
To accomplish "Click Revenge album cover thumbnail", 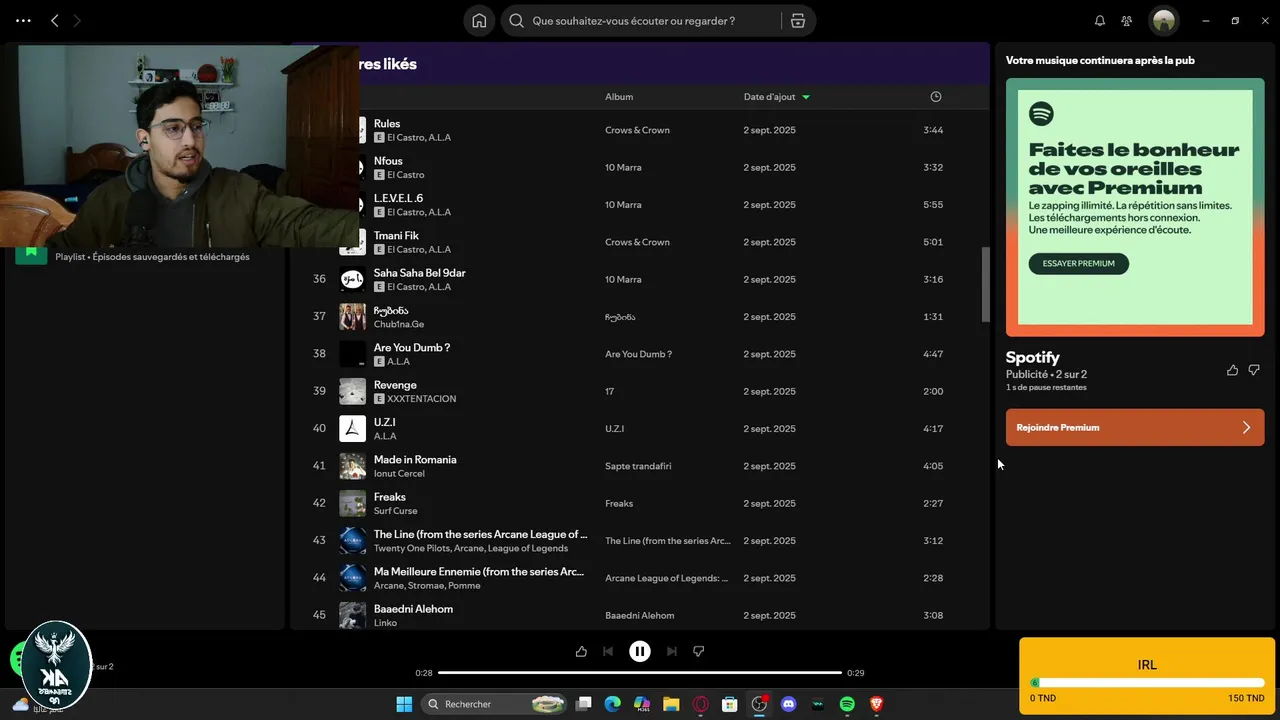I will [x=352, y=391].
